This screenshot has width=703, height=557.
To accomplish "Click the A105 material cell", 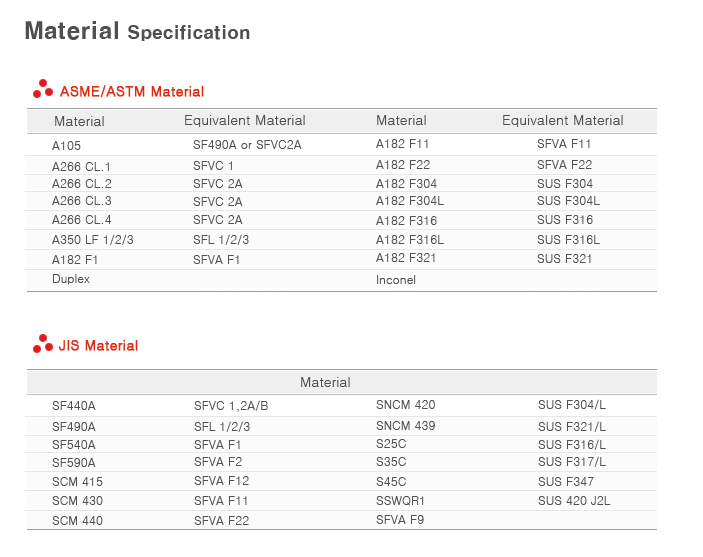I will pos(66,145).
